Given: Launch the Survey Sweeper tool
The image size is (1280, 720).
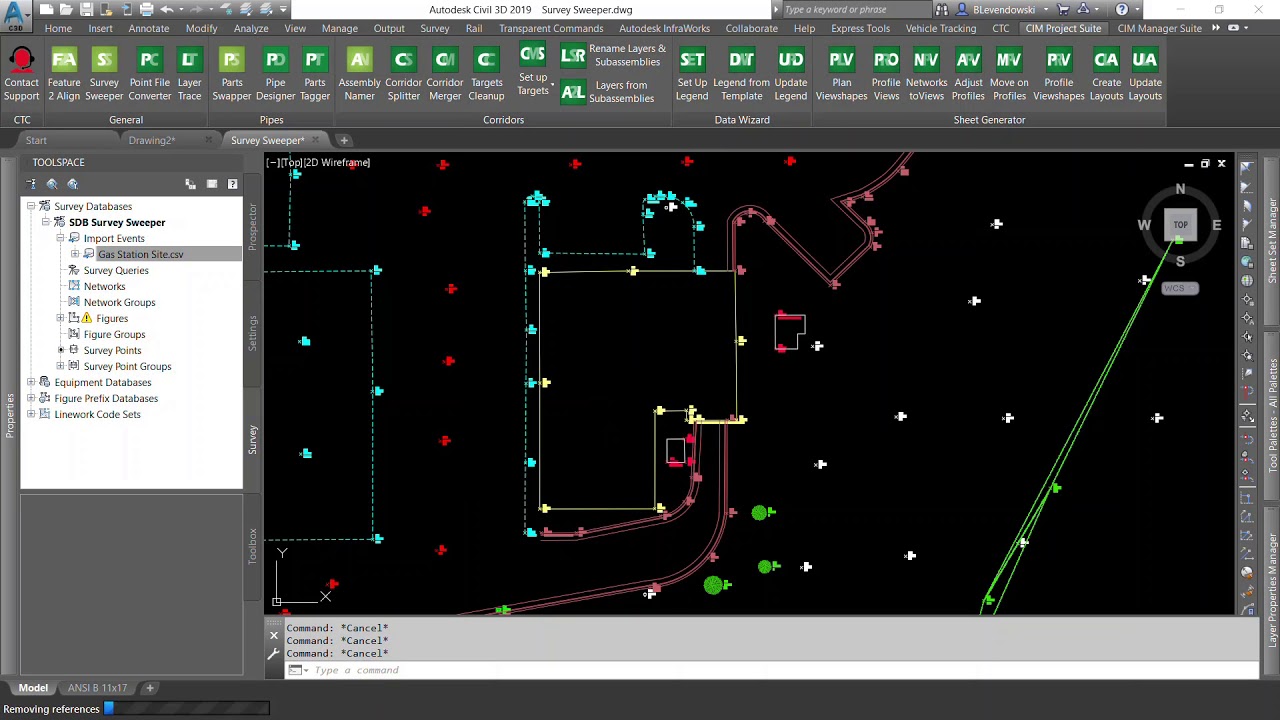Looking at the screenshot, I should pyautogui.click(x=104, y=75).
